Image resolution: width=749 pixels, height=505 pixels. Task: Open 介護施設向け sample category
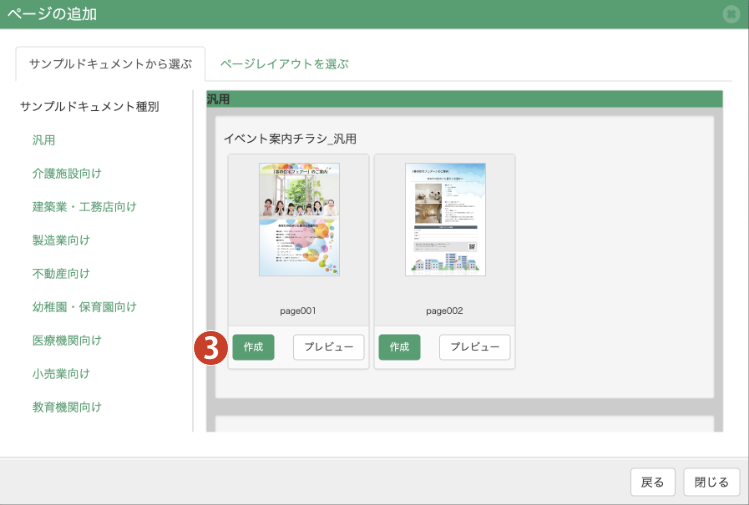[66, 173]
